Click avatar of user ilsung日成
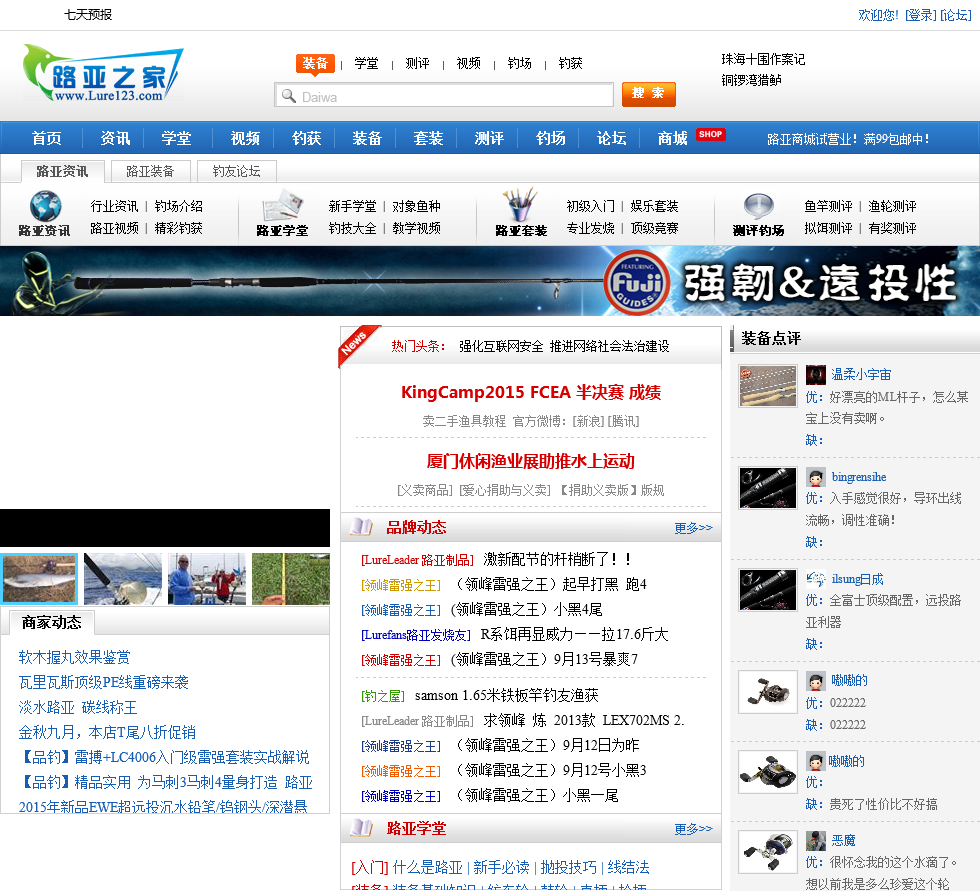This screenshot has width=980, height=891. click(x=816, y=579)
